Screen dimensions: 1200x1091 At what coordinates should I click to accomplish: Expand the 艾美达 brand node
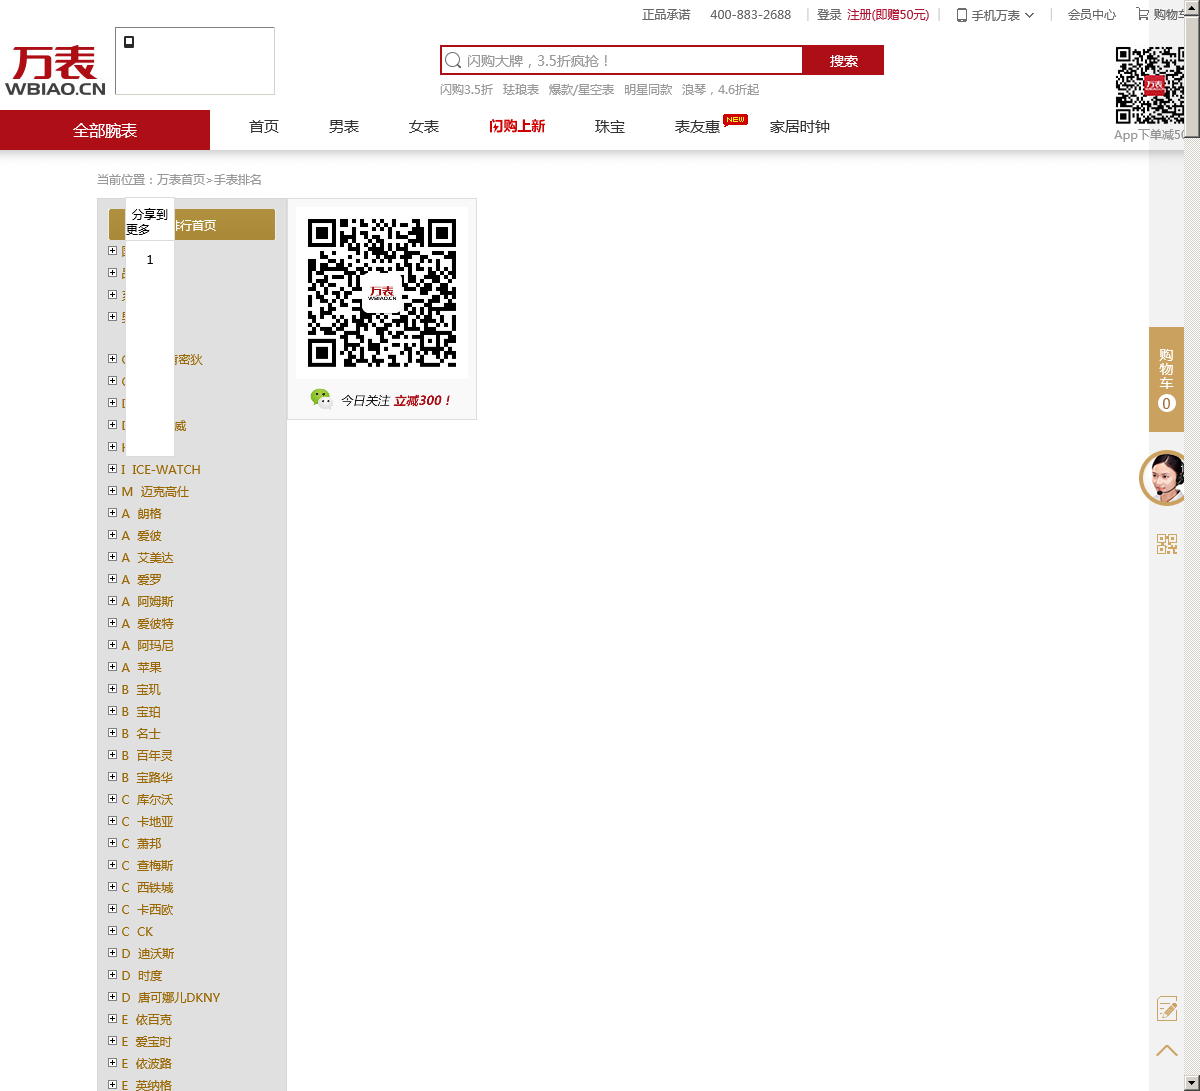(x=113, y=557)
